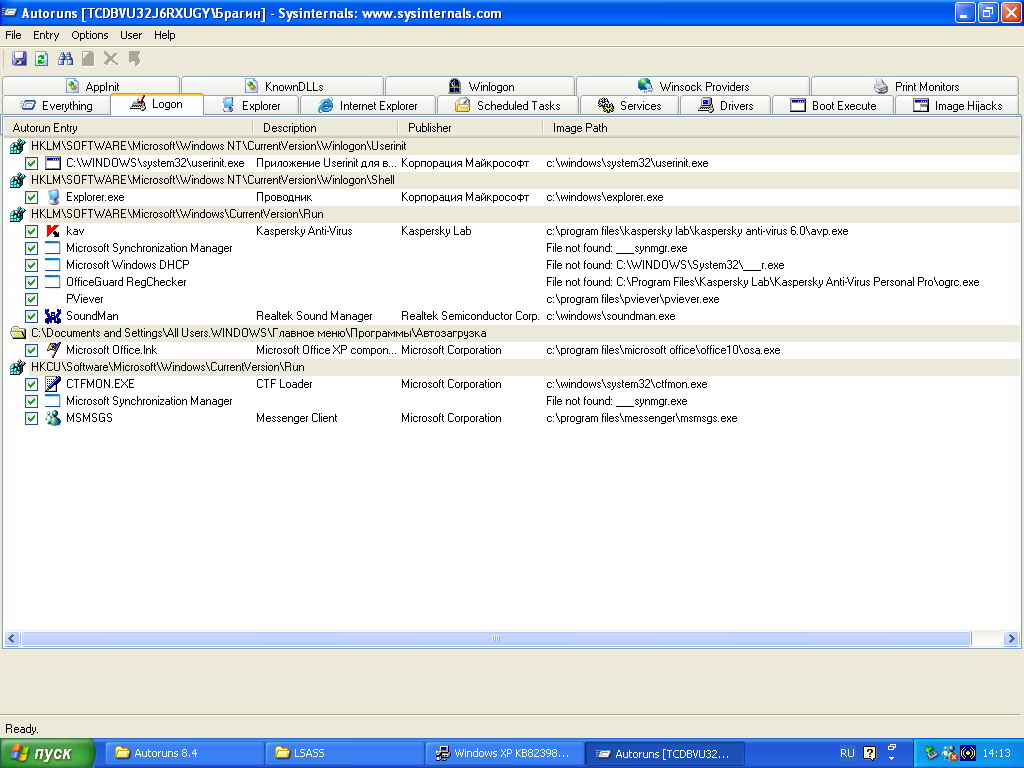Open the Scheduled Tasks tab
The image size is (1024, 768).
coord(507,106)
